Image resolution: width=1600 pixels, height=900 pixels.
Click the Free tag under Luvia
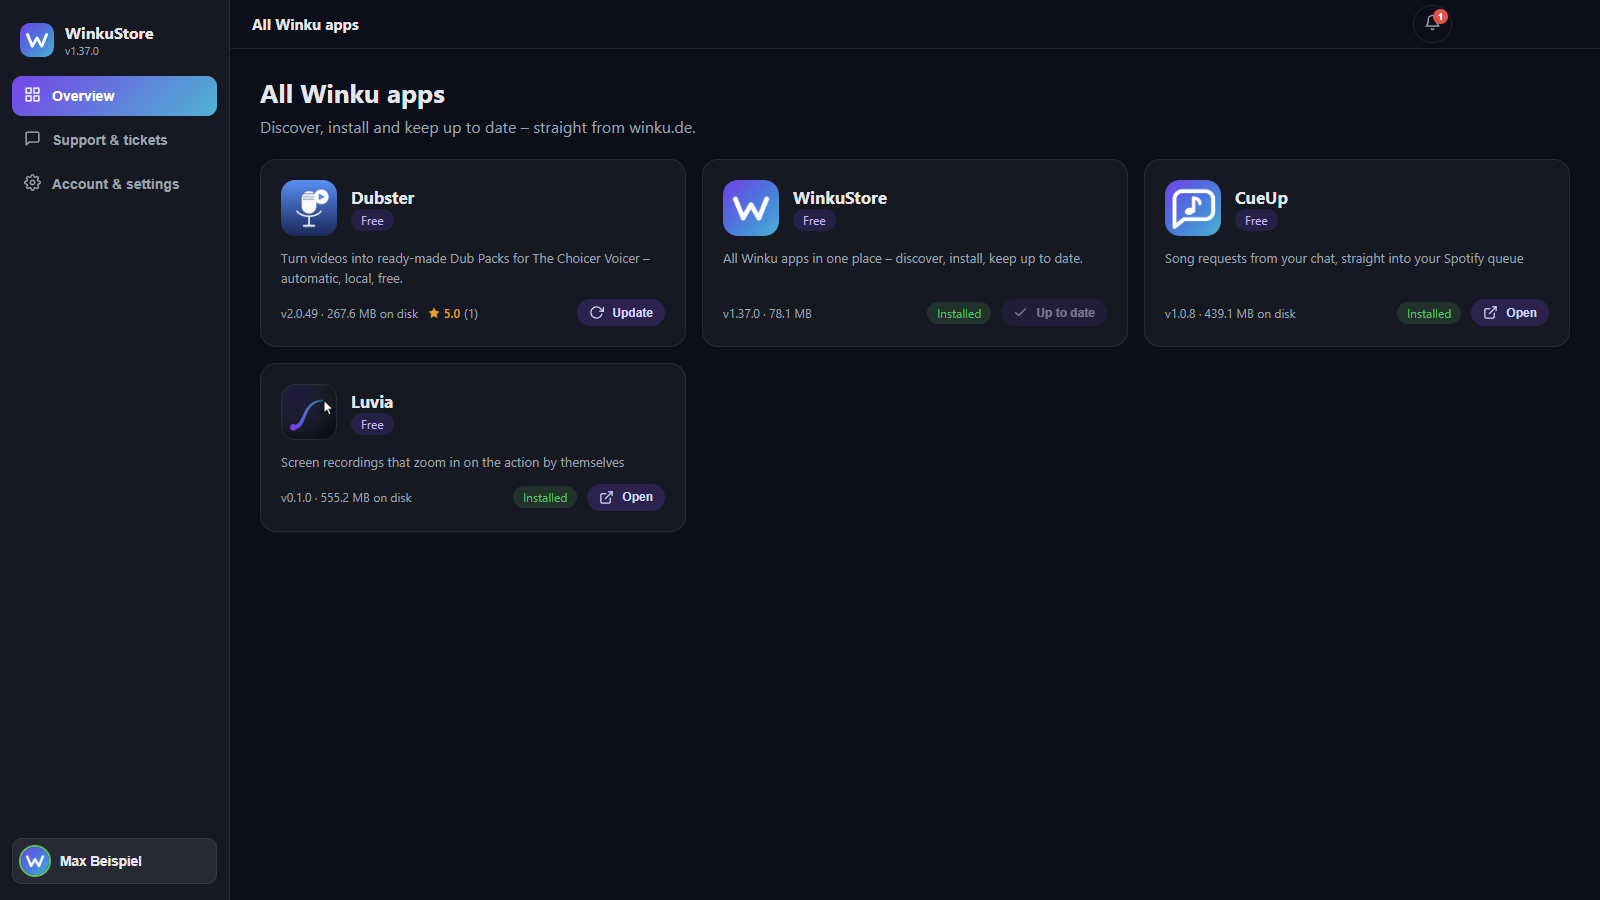372,425
